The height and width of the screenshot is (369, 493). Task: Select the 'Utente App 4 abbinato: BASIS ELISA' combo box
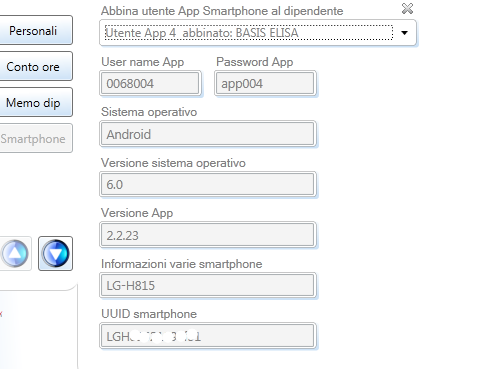point(258,33)
